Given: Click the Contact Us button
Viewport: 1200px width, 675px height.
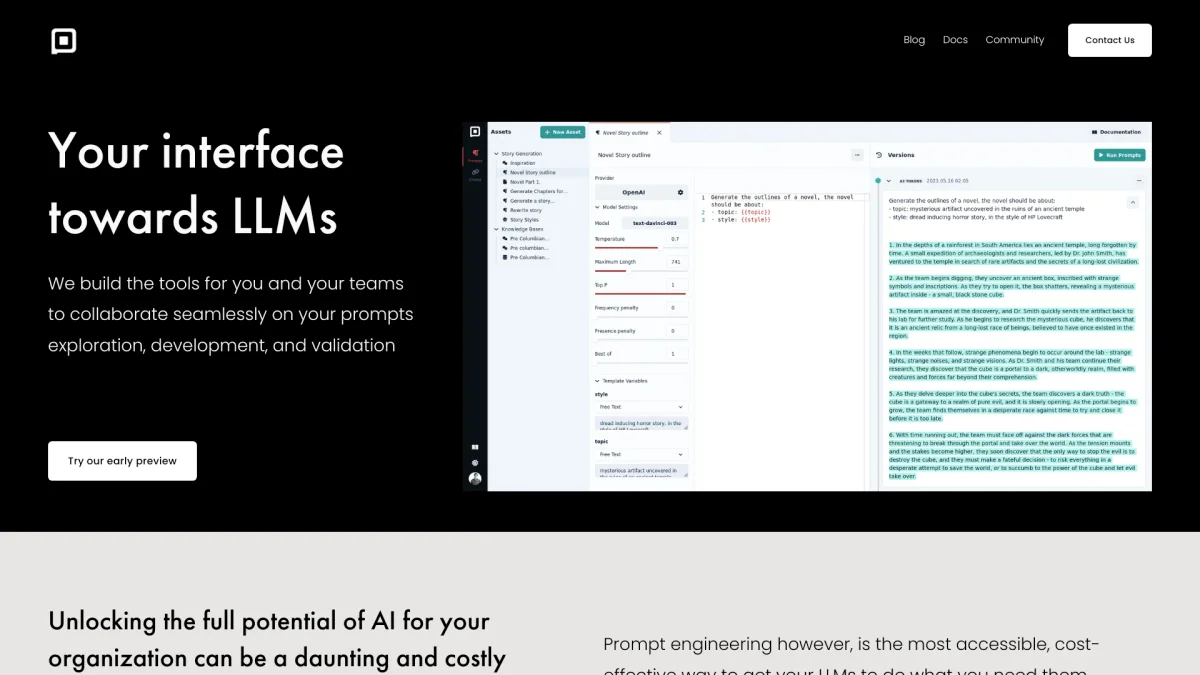Looking at the screenshot, I should pyautogui.click(x=1109, y=40).
